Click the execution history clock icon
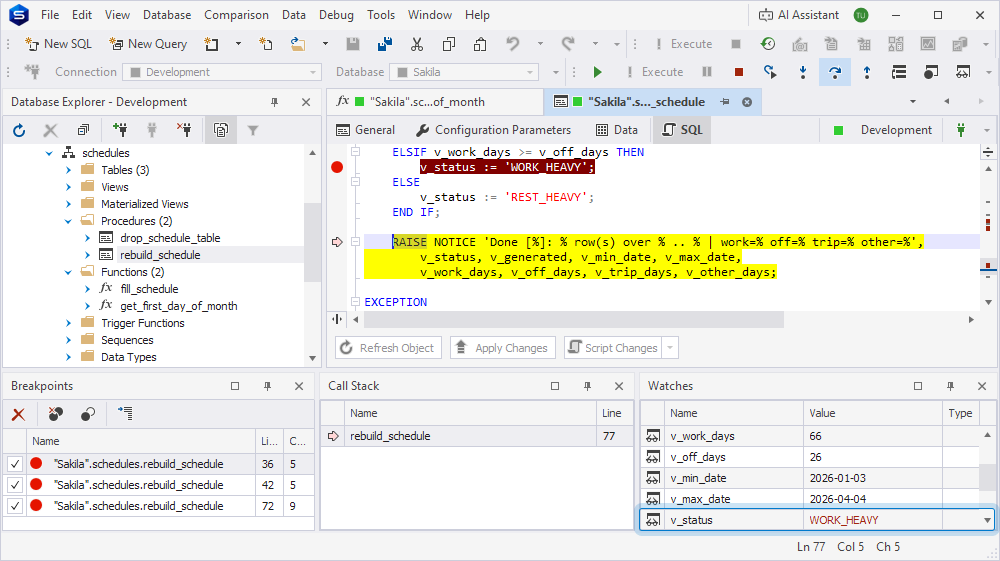 (768, 44)
